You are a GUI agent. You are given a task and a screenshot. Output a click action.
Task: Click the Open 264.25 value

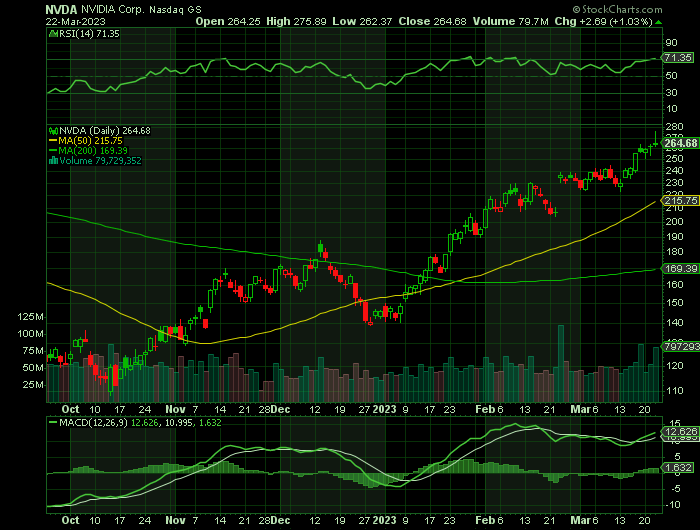click(228, 21)
